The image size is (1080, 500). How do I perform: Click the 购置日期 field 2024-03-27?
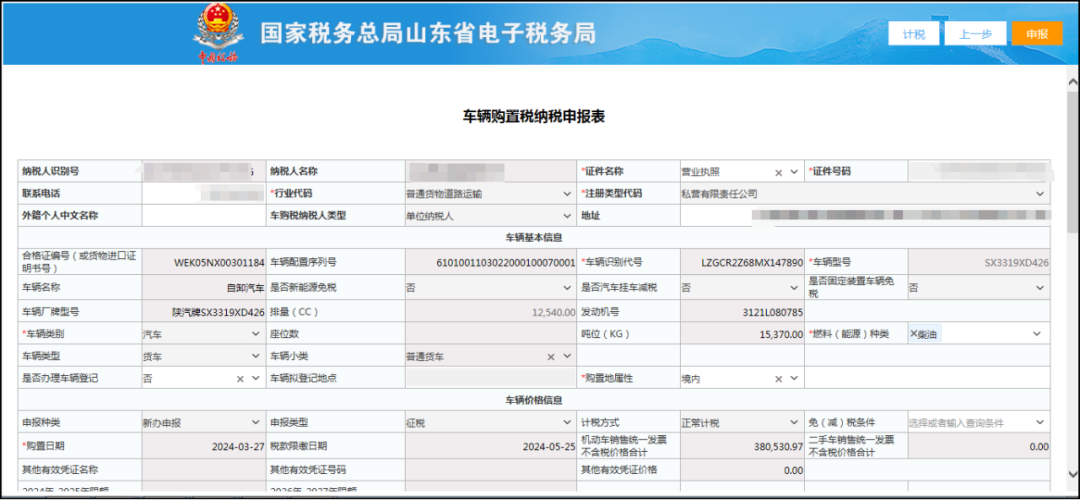tap(203, 446)
